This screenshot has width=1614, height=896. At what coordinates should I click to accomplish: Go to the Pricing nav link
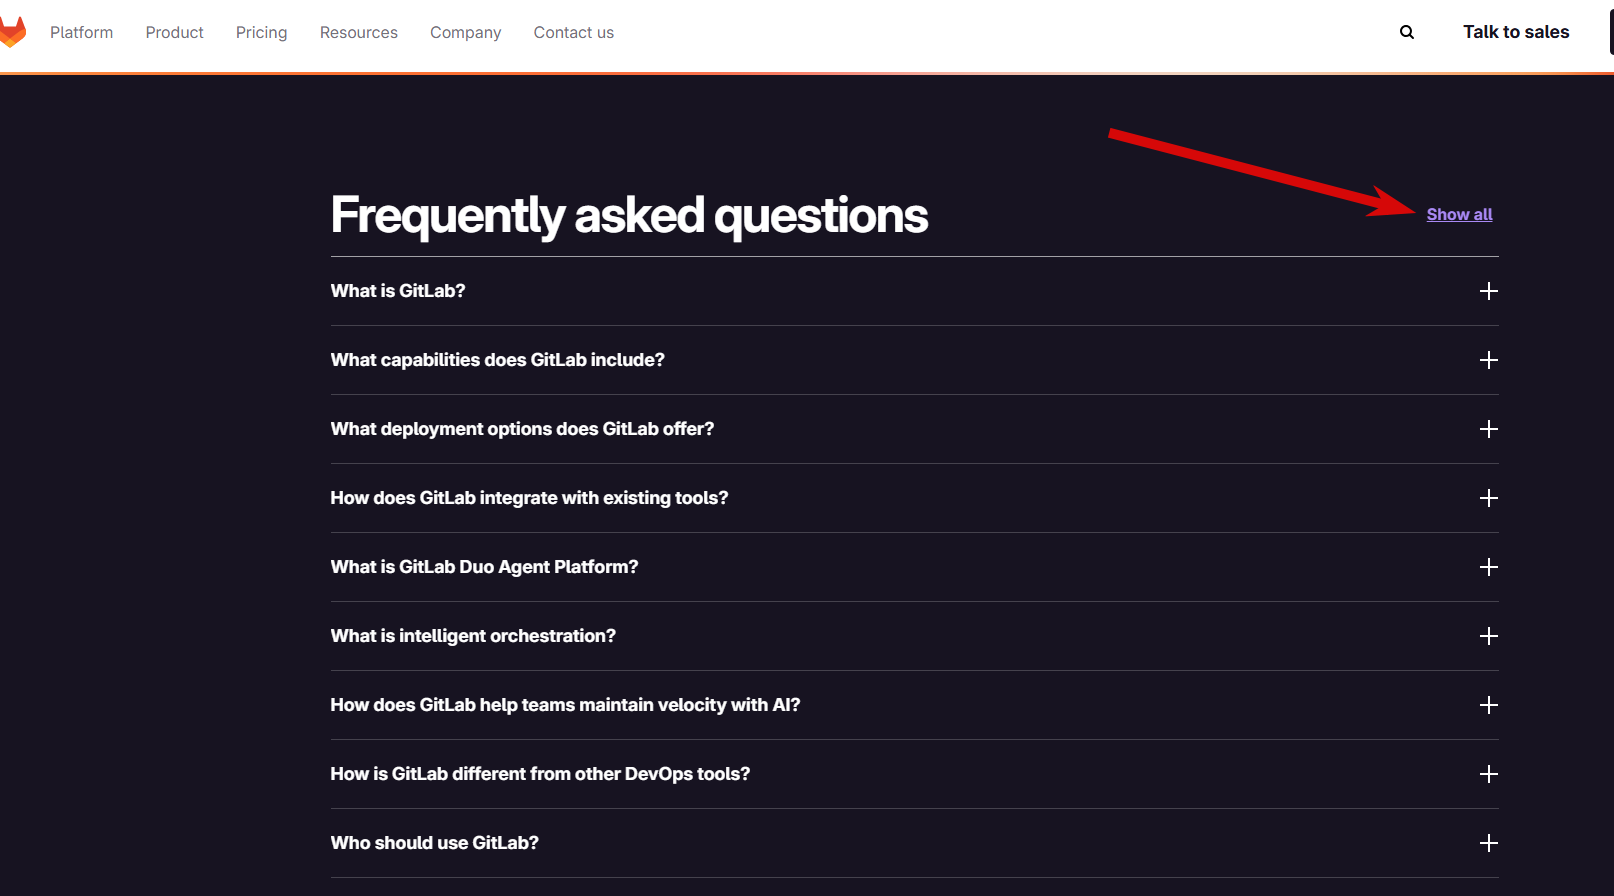pyautogui.click(x=261, y=32)
